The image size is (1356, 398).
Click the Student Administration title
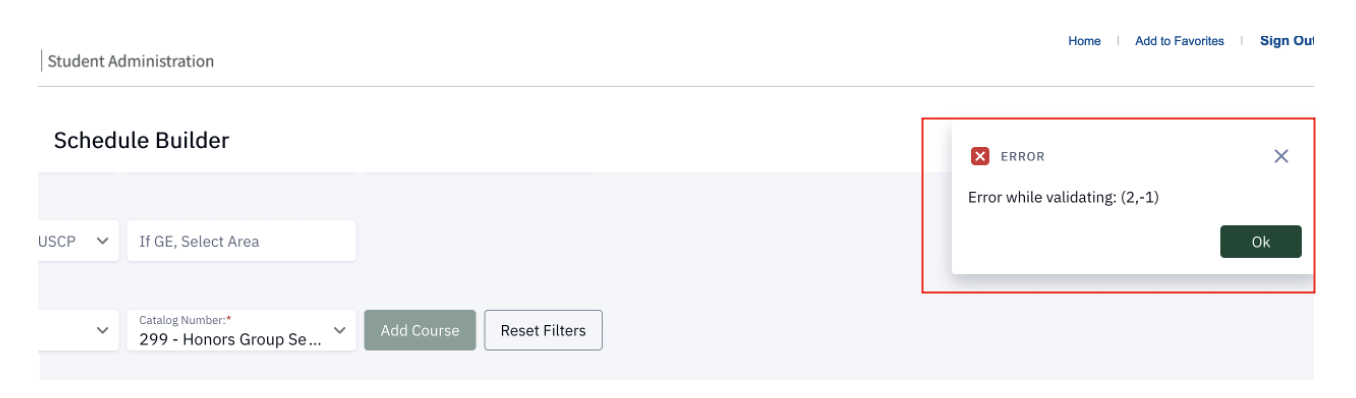click(x=131, y=61)
